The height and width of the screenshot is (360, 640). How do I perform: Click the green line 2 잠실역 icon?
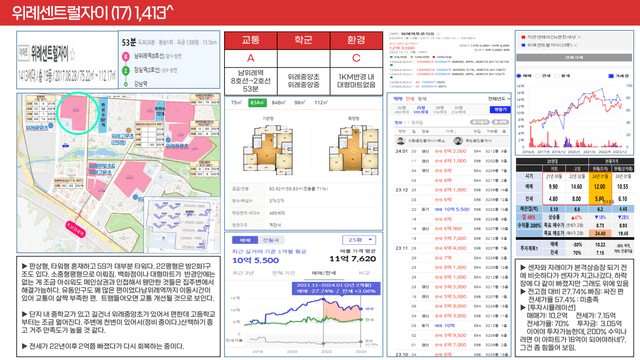[126, 71]
